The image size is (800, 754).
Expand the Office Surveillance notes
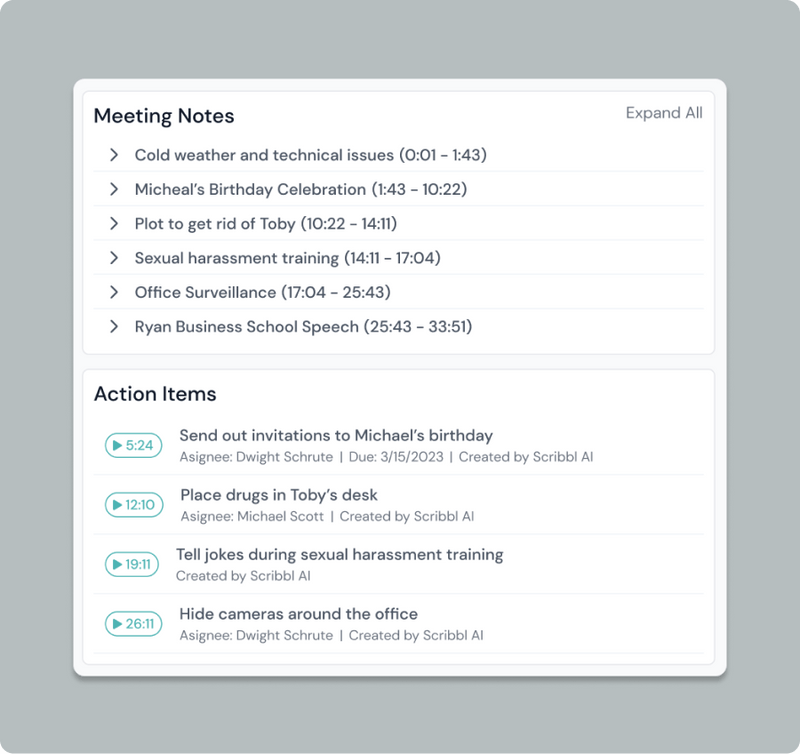pyautogui.click(x=114, y=292)
